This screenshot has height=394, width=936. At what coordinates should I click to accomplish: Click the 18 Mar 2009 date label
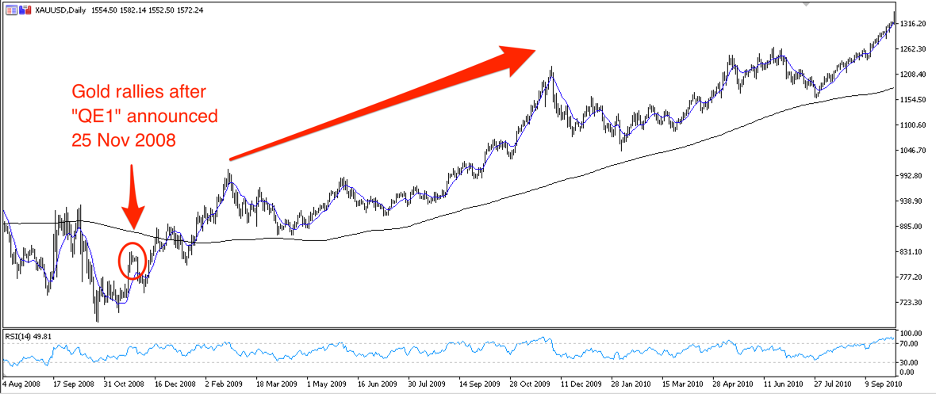pos(278,383)
